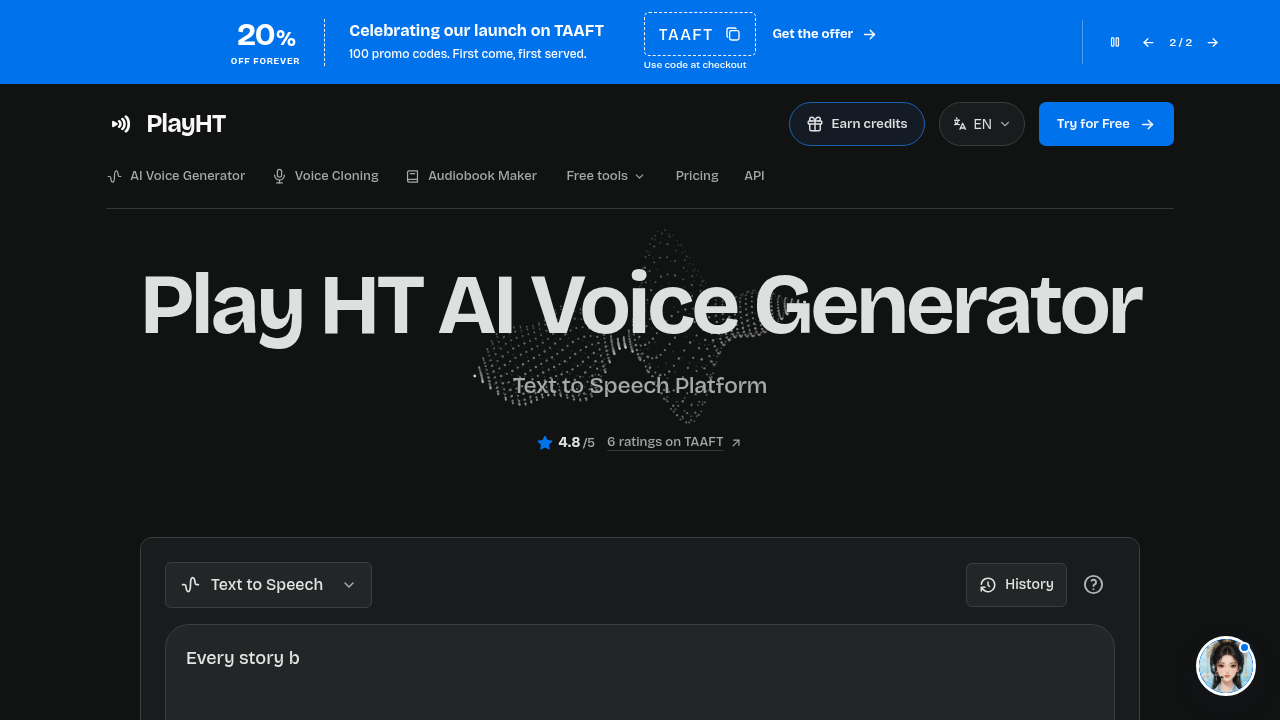
Task: Open Voice Cloning nav item
Action: [326, 176]
